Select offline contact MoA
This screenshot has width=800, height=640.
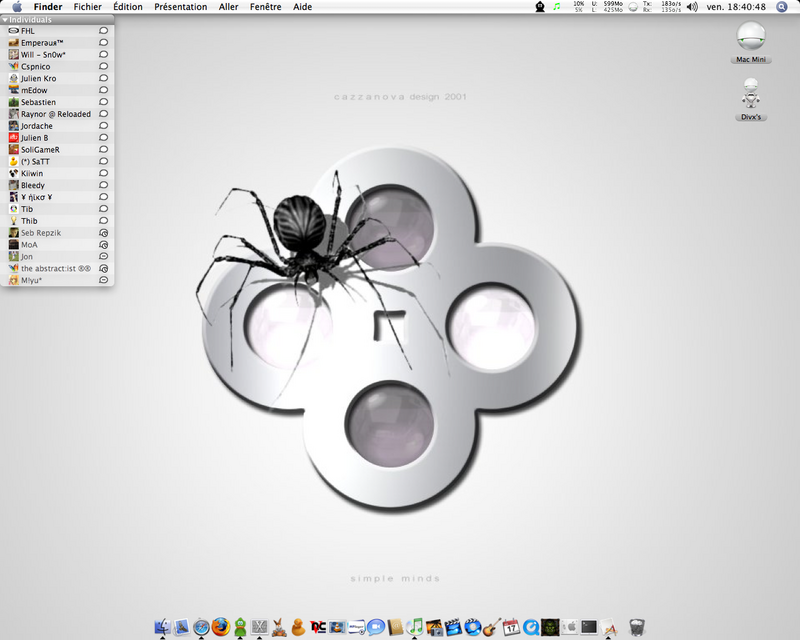[x=58, y=244]
